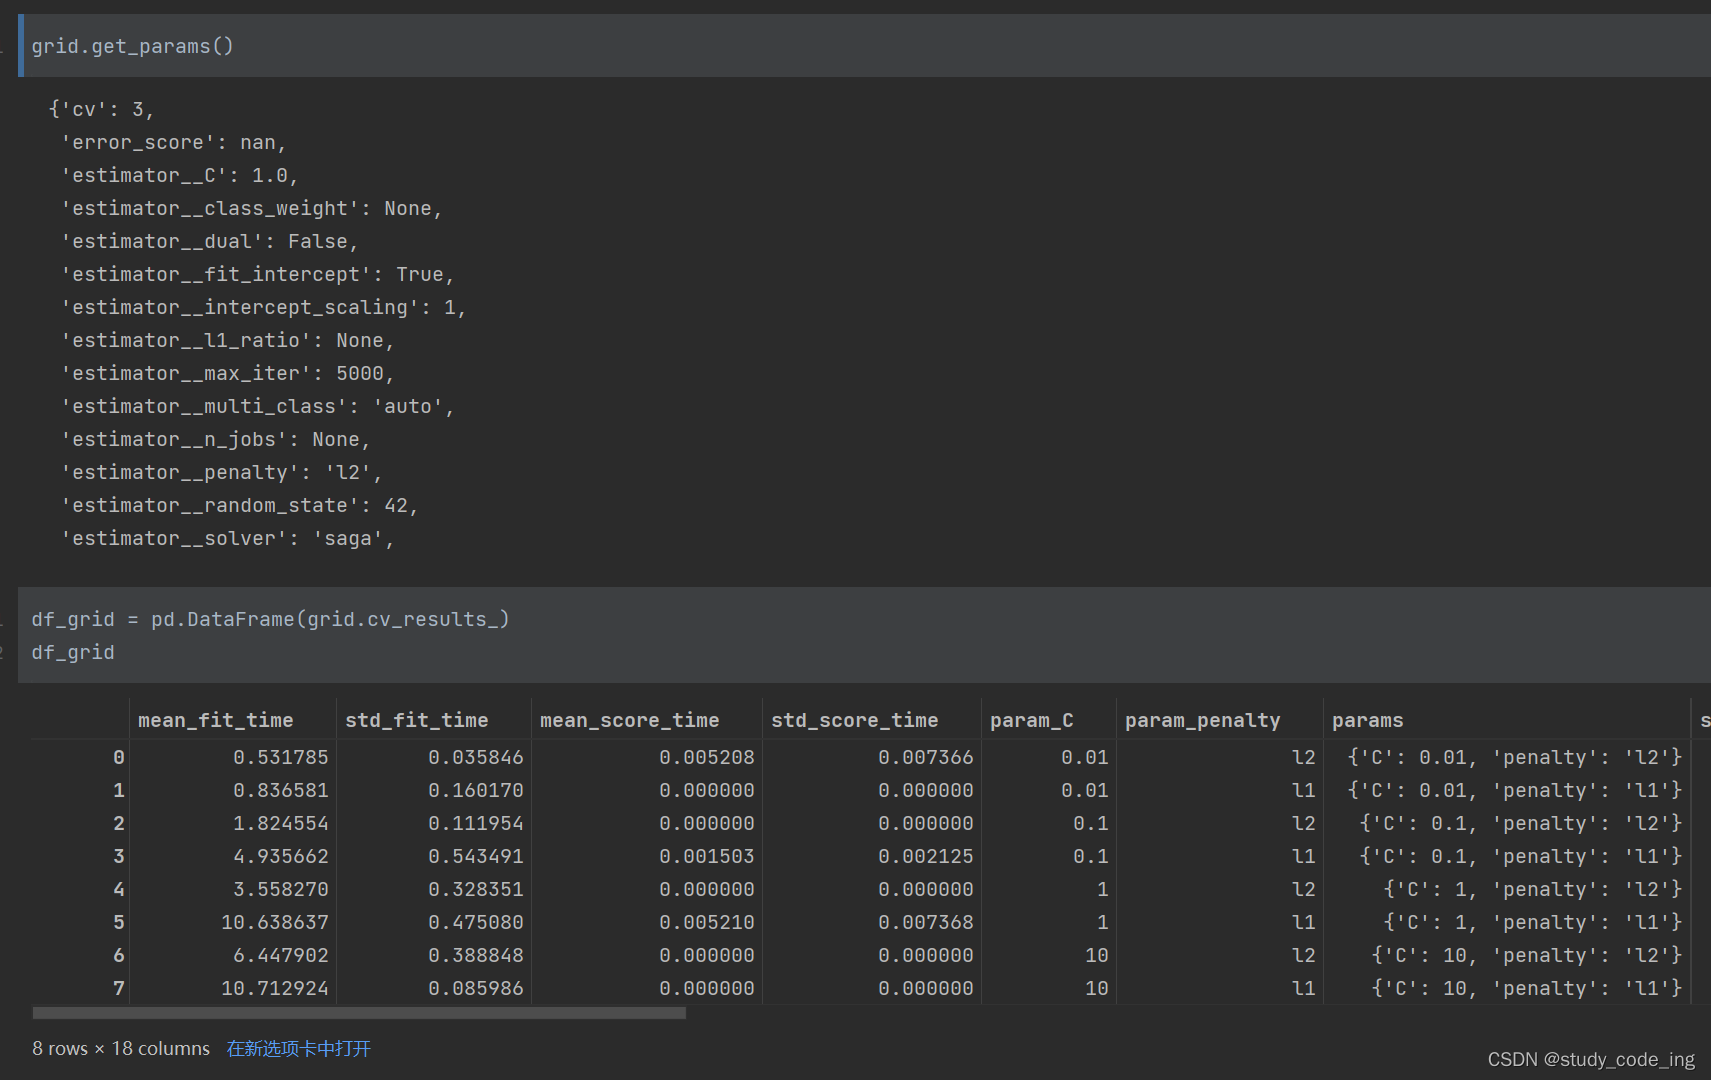Select row index 0 in the dataframe

pos(118,757)
